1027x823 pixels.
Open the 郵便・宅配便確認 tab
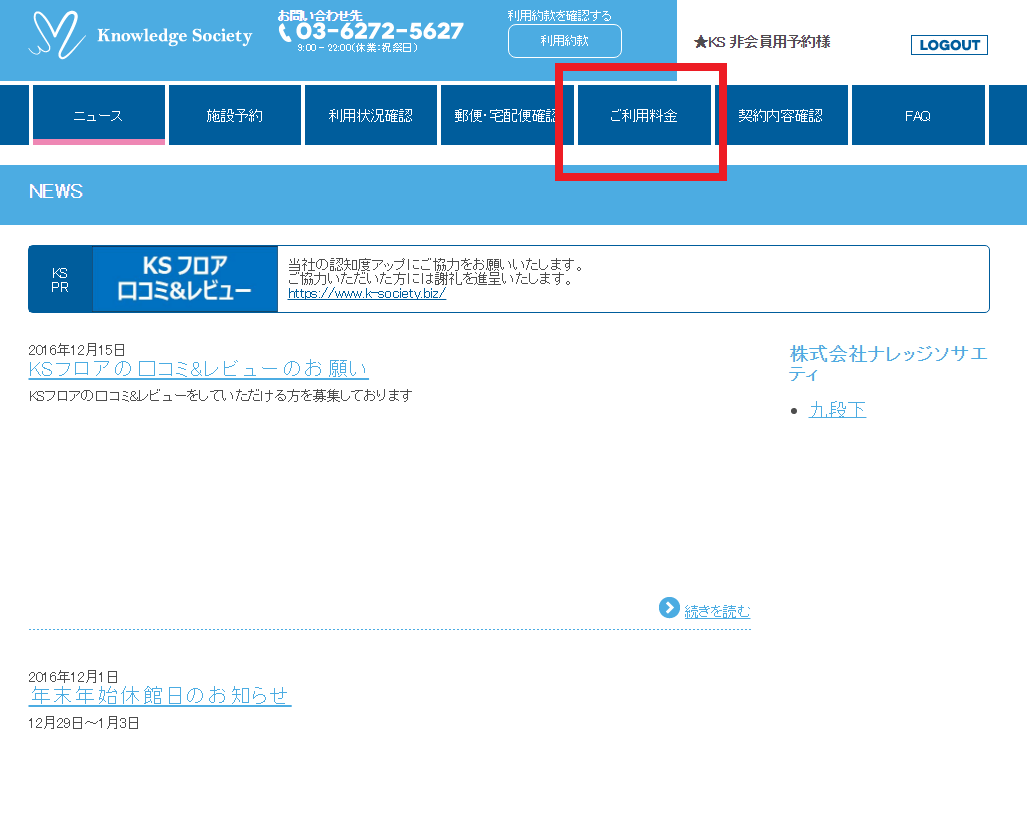pyautogui.click(x=506, y=116)
